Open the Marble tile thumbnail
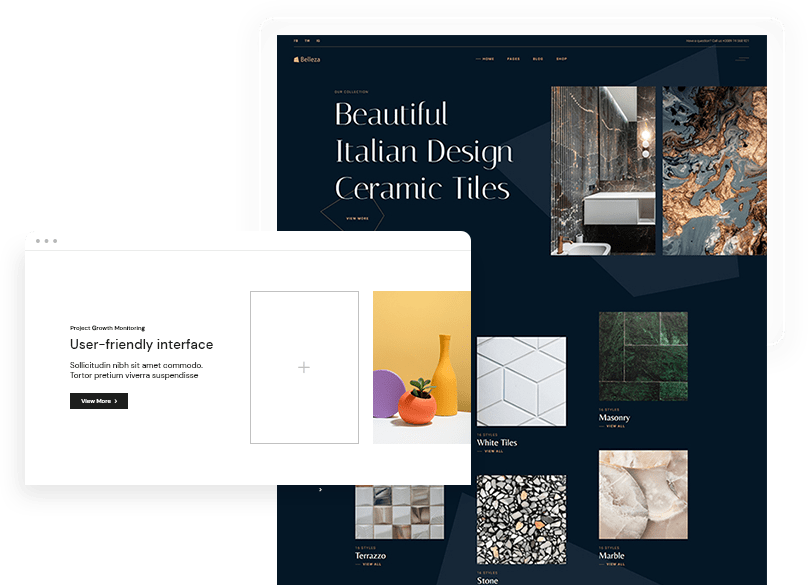The image size is (808, 585). 642,494
